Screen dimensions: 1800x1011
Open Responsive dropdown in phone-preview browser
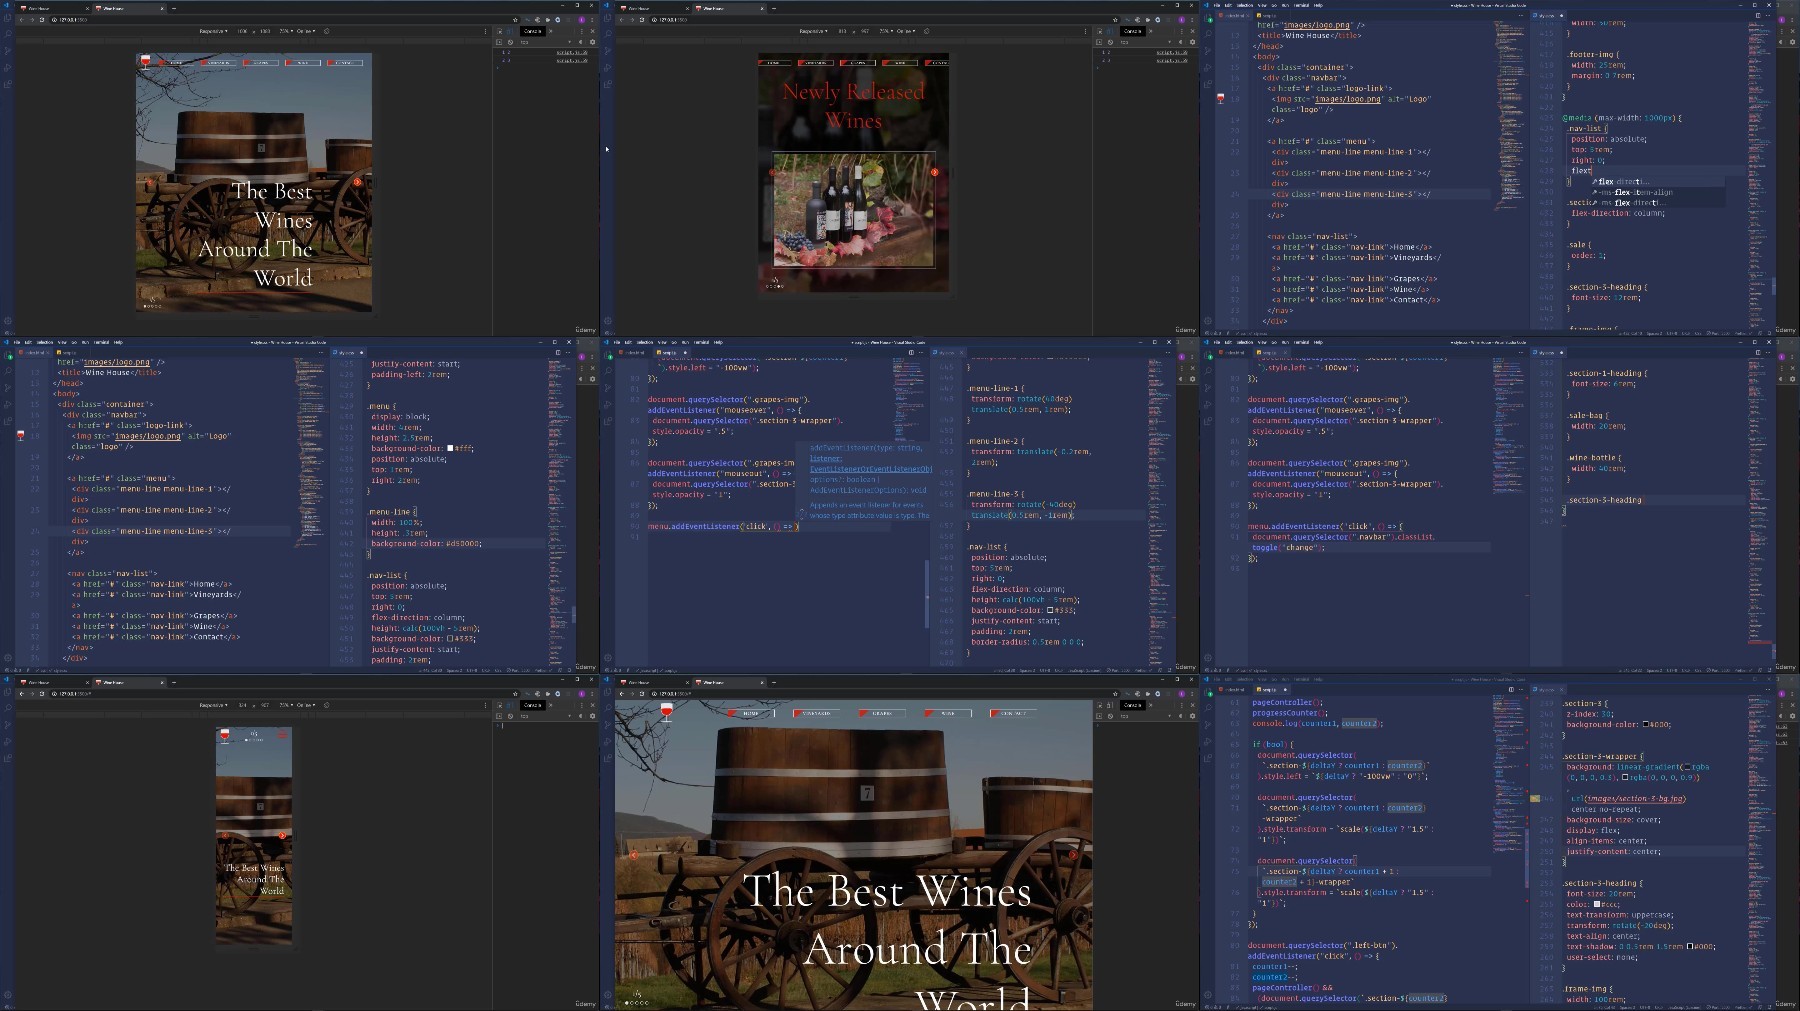pos(213,705)
